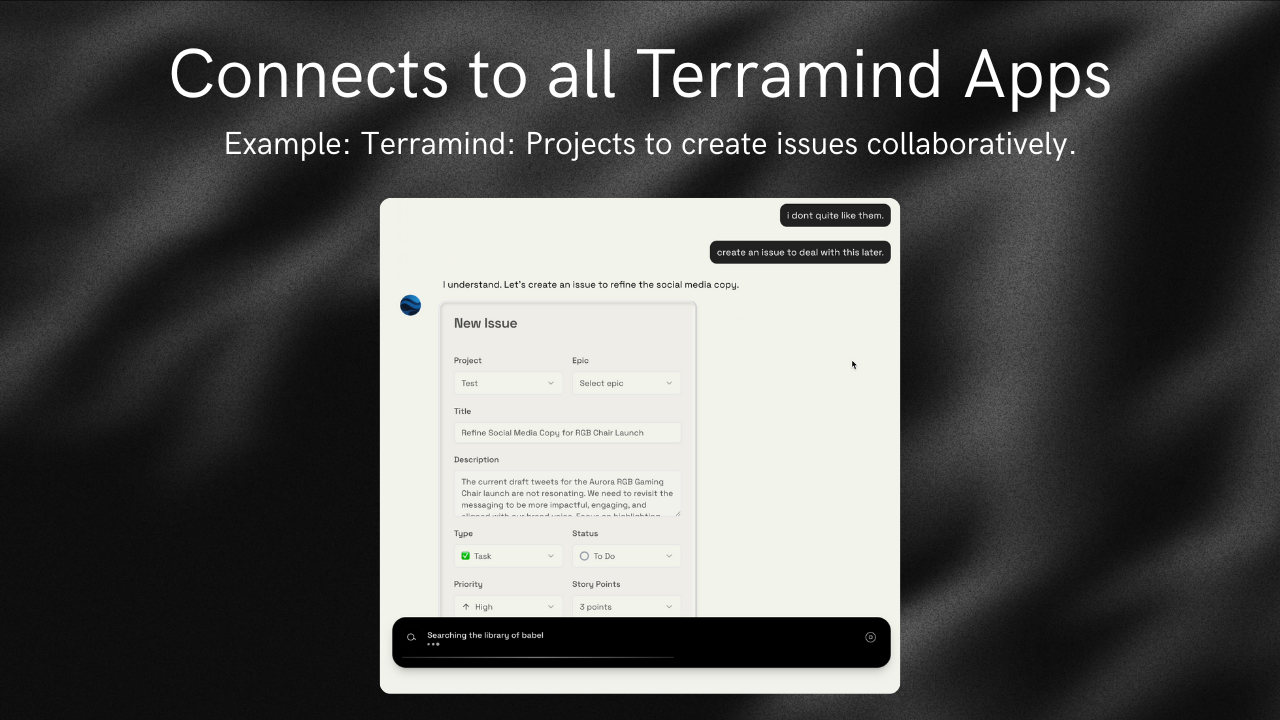The height and width of the screenshot is (720, 1280).
Task: Click the Description text area
Action: click(567, 494)
